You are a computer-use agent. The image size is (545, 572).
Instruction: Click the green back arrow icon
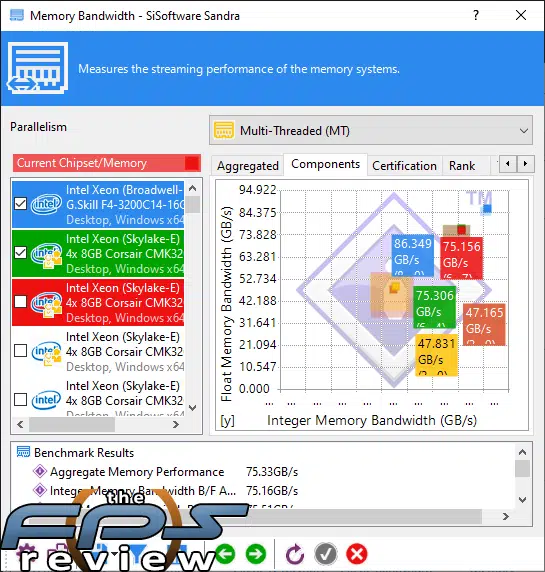pos(225,554)
